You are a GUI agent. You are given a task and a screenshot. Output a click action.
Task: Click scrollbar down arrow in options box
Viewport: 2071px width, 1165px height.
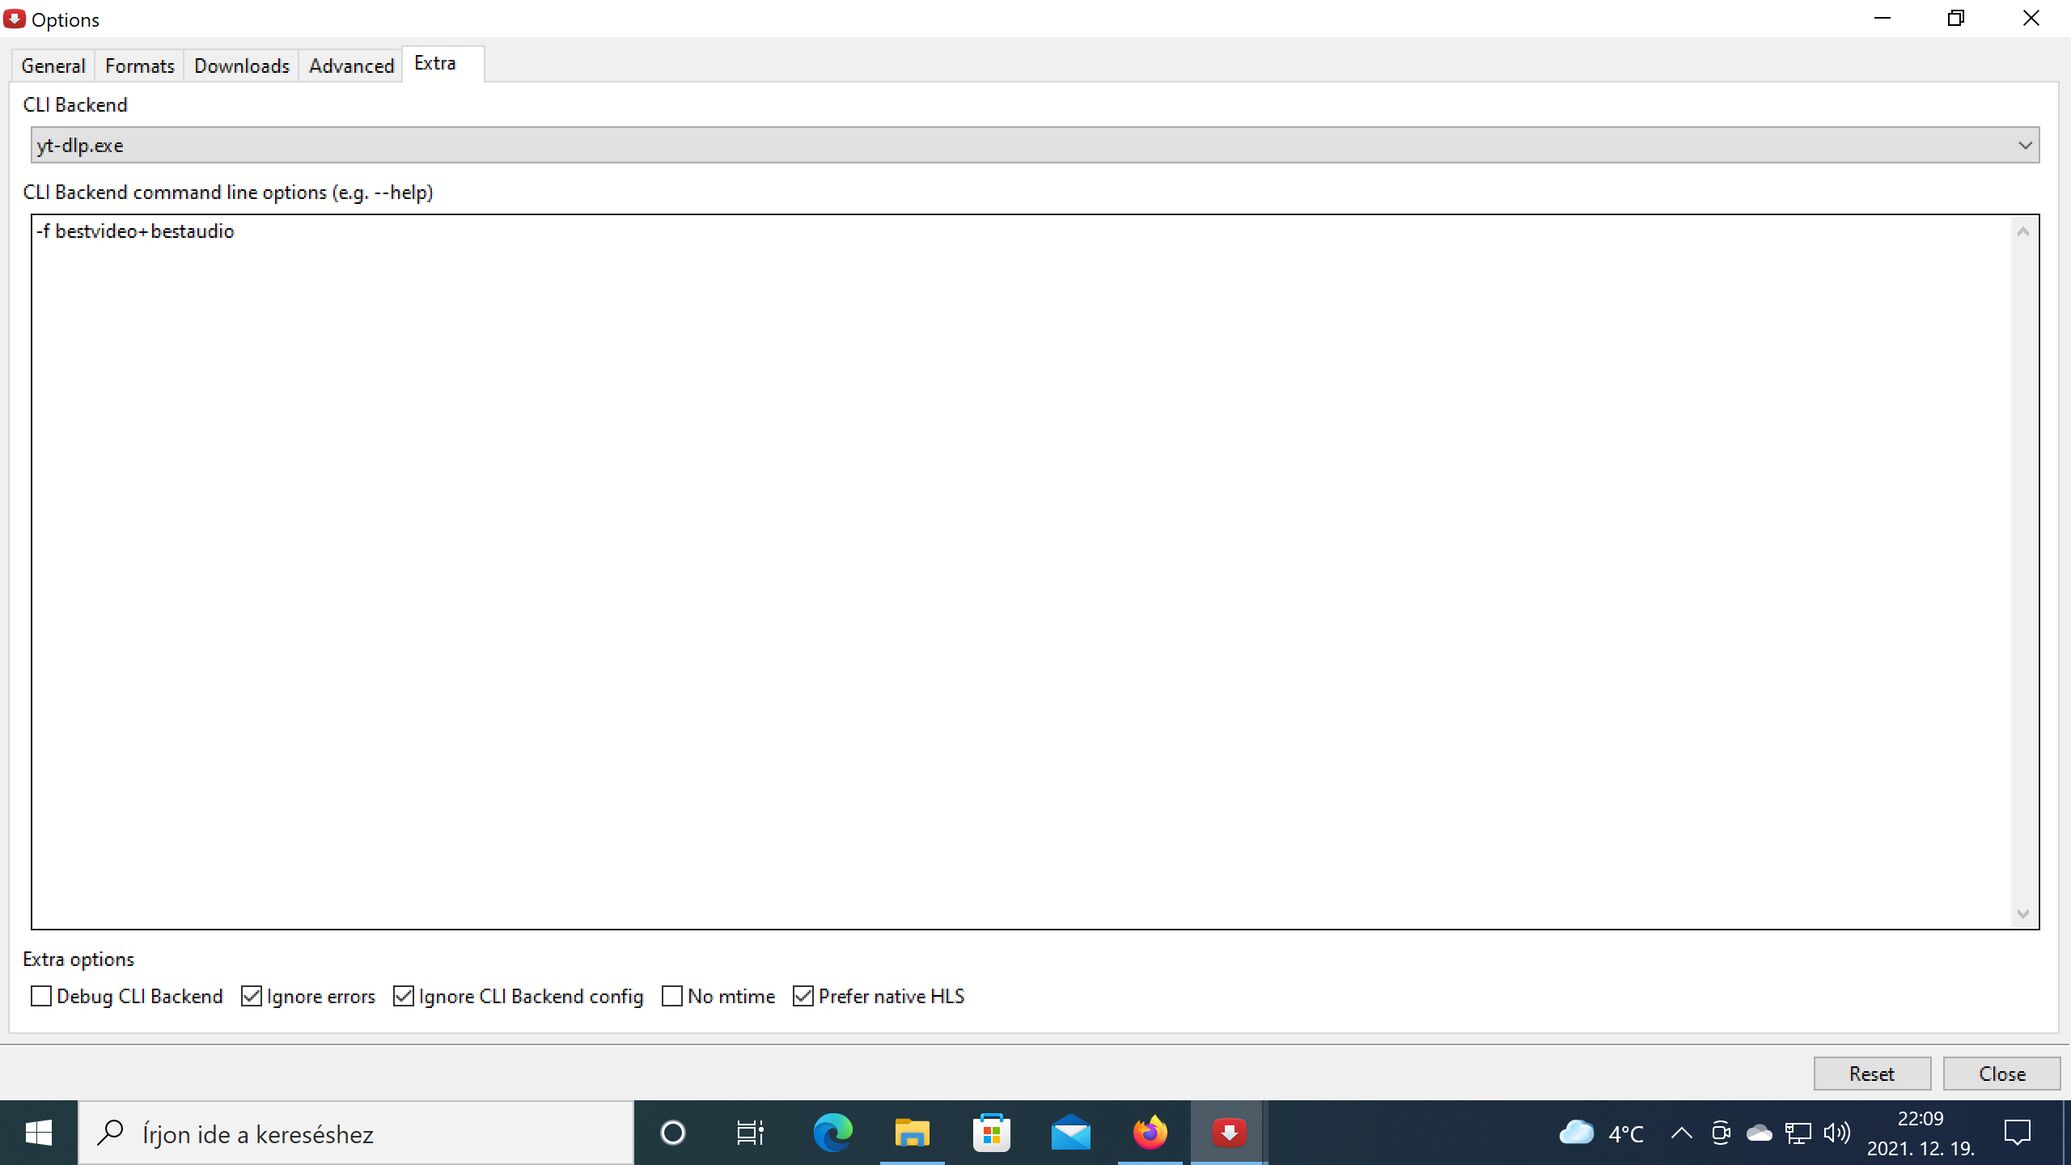point(2023,914)
